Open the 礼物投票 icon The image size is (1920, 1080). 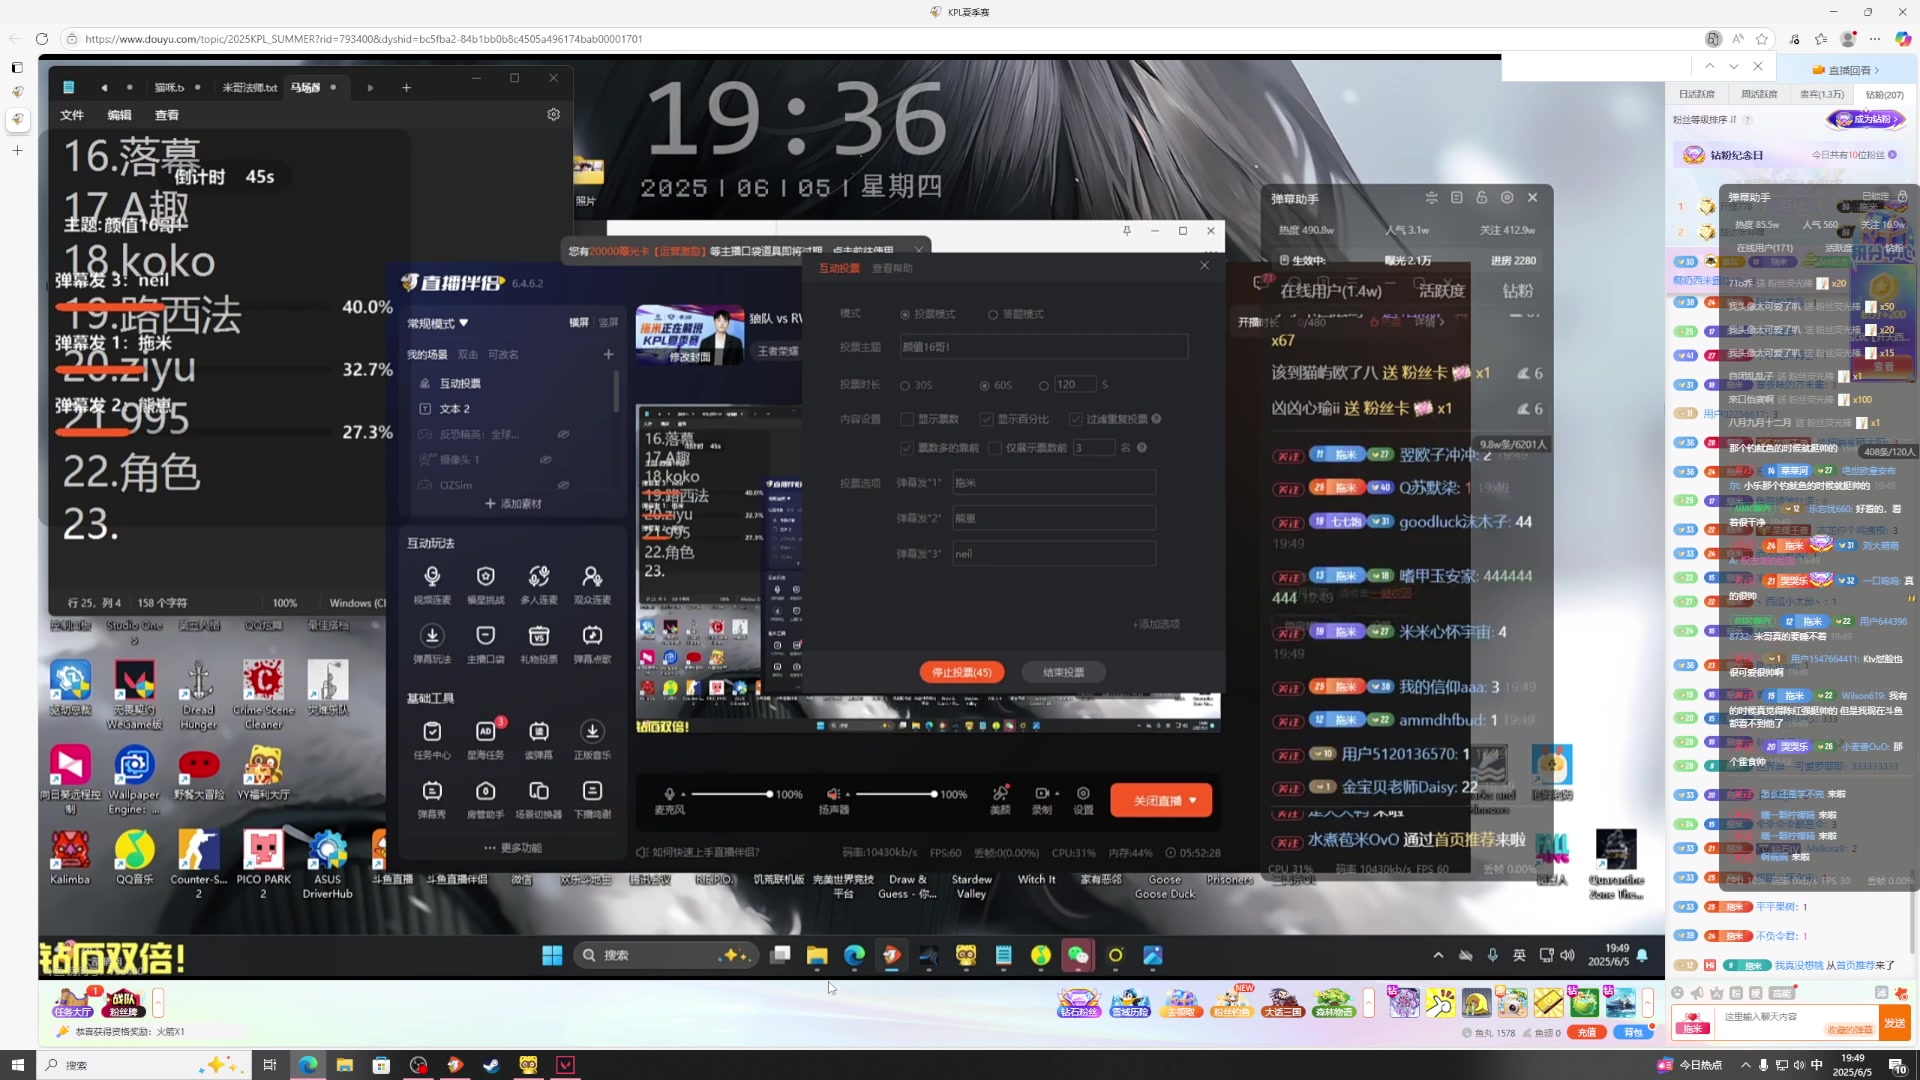[x=539, y=644]
